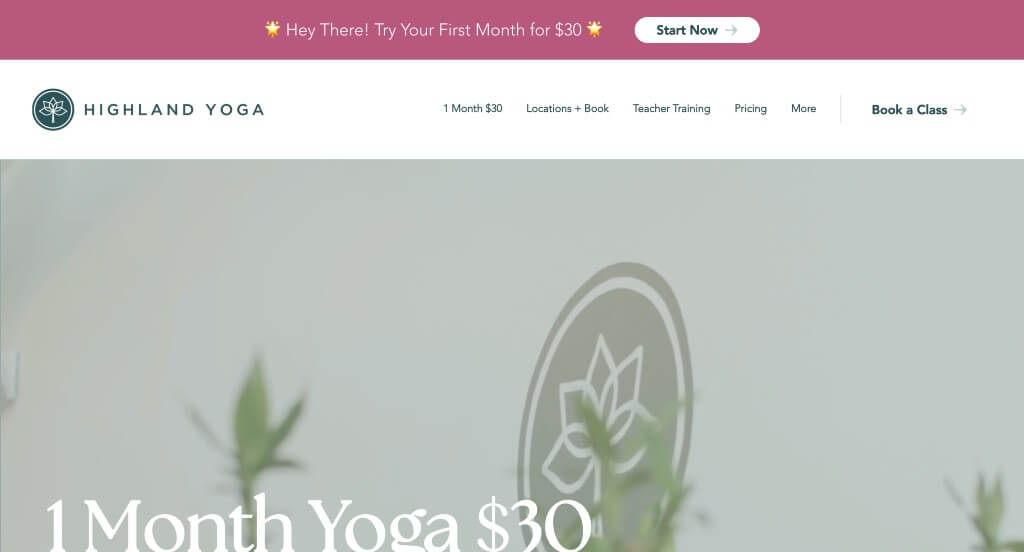Click the arrow icon inside Start Now
The width and height of the screenshot is (1024, 552).
point(731,30)
